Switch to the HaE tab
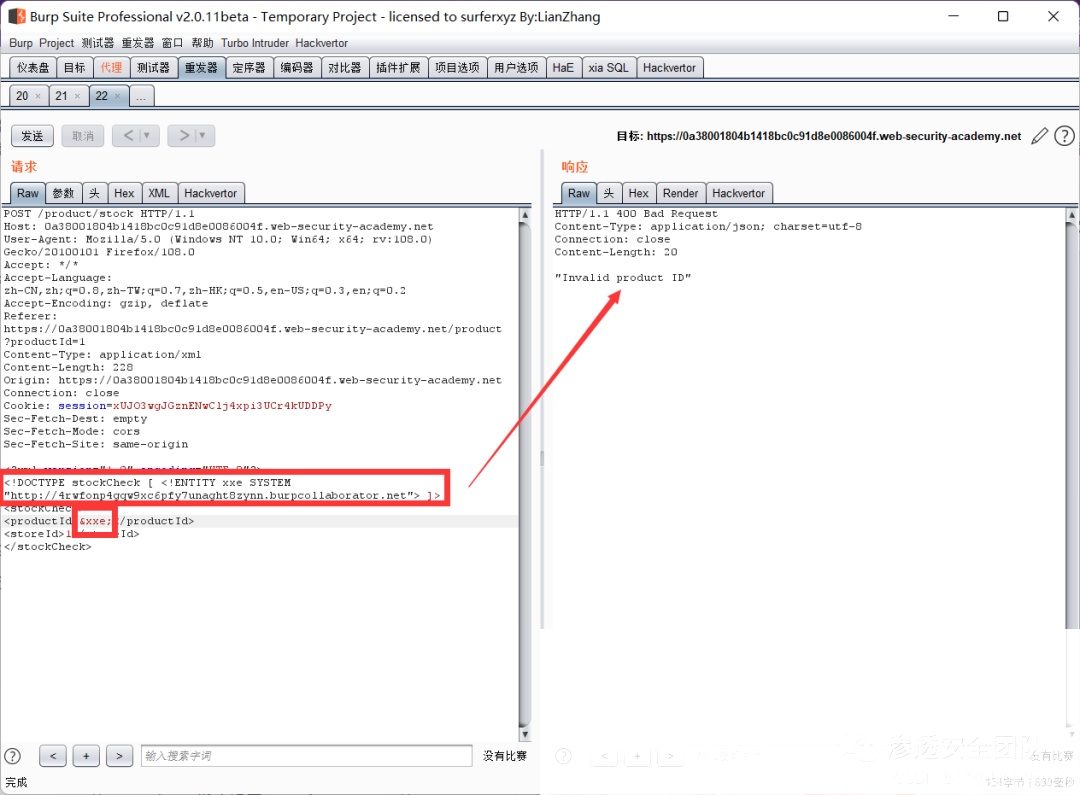Image resolution: width=1080 pixels, height=795 pixels. [x=563, y=68]
